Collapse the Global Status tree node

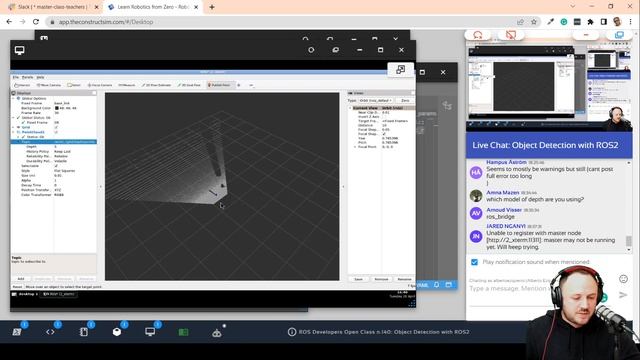(13, 118)
